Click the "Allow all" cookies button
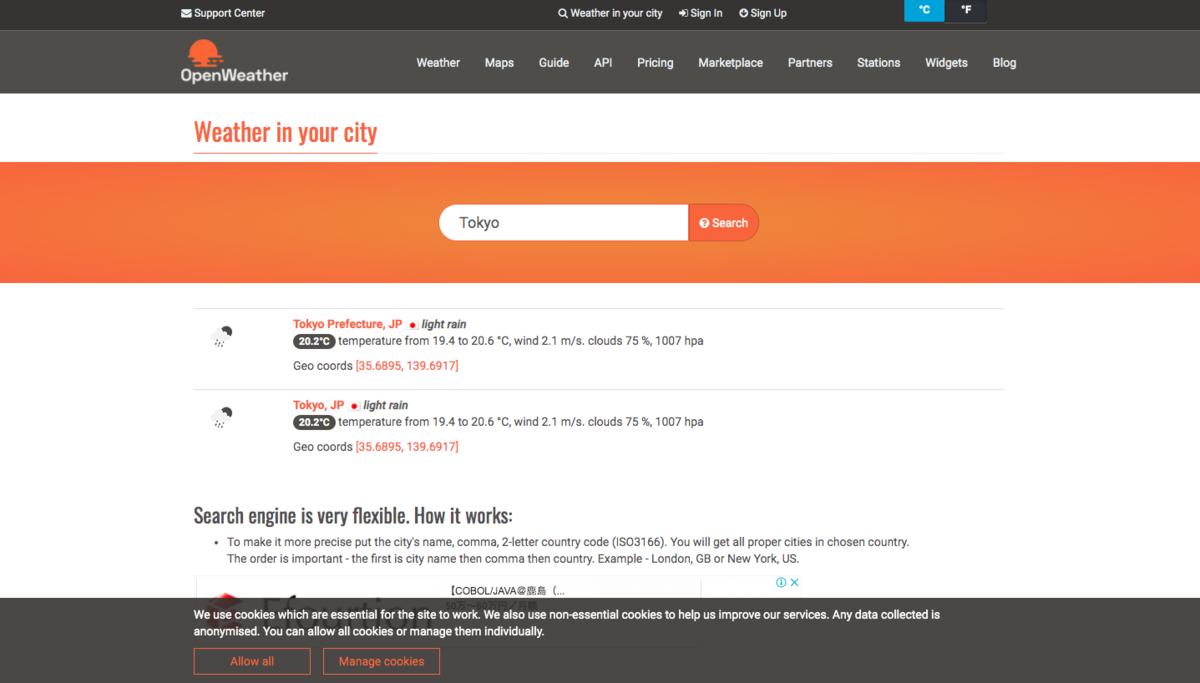This screenshot has height=683, width=1200. point(252,661)
